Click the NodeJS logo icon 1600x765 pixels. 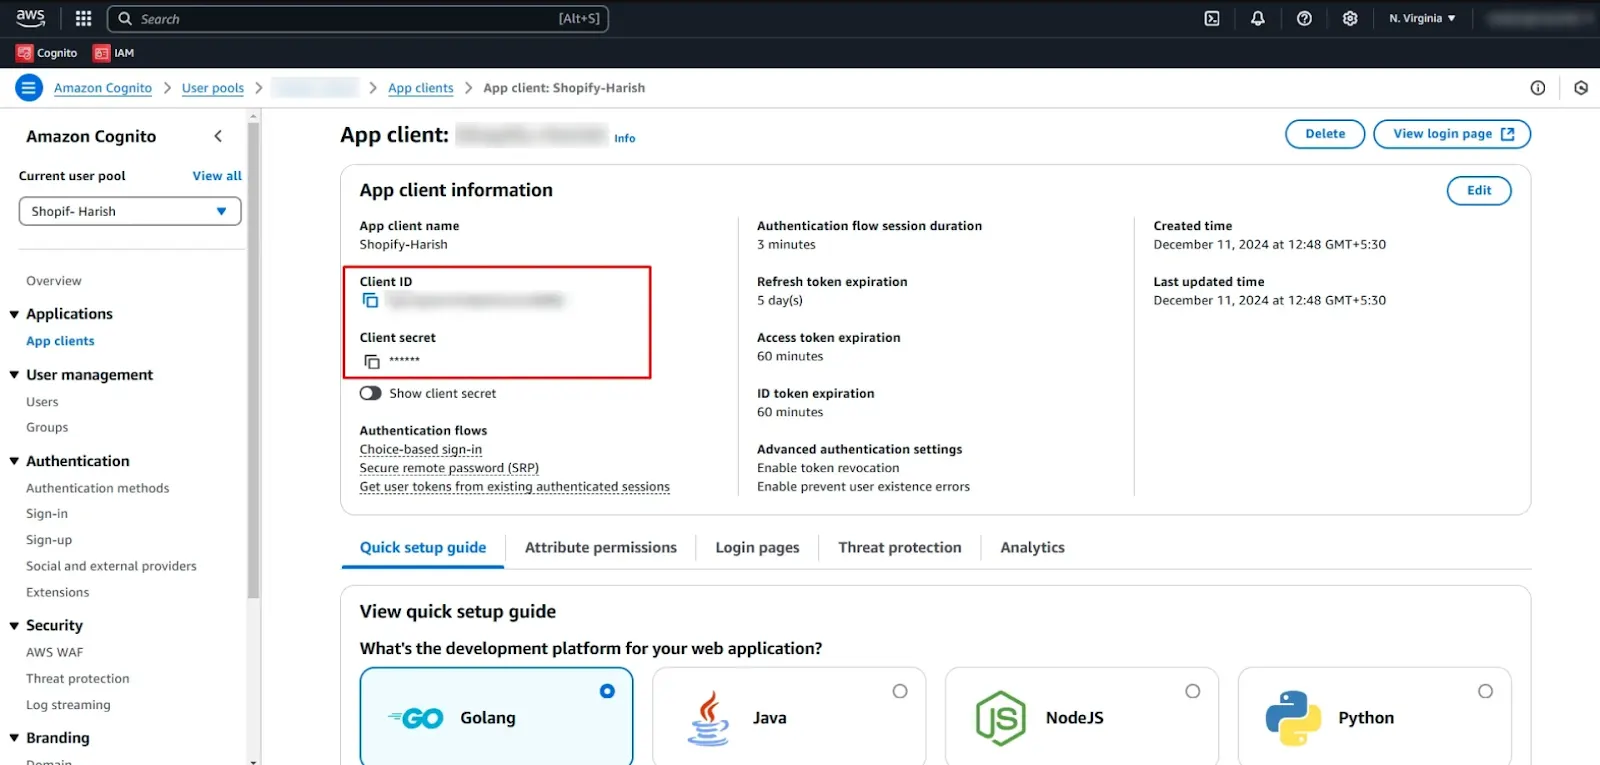click(x=1001, y=718)
